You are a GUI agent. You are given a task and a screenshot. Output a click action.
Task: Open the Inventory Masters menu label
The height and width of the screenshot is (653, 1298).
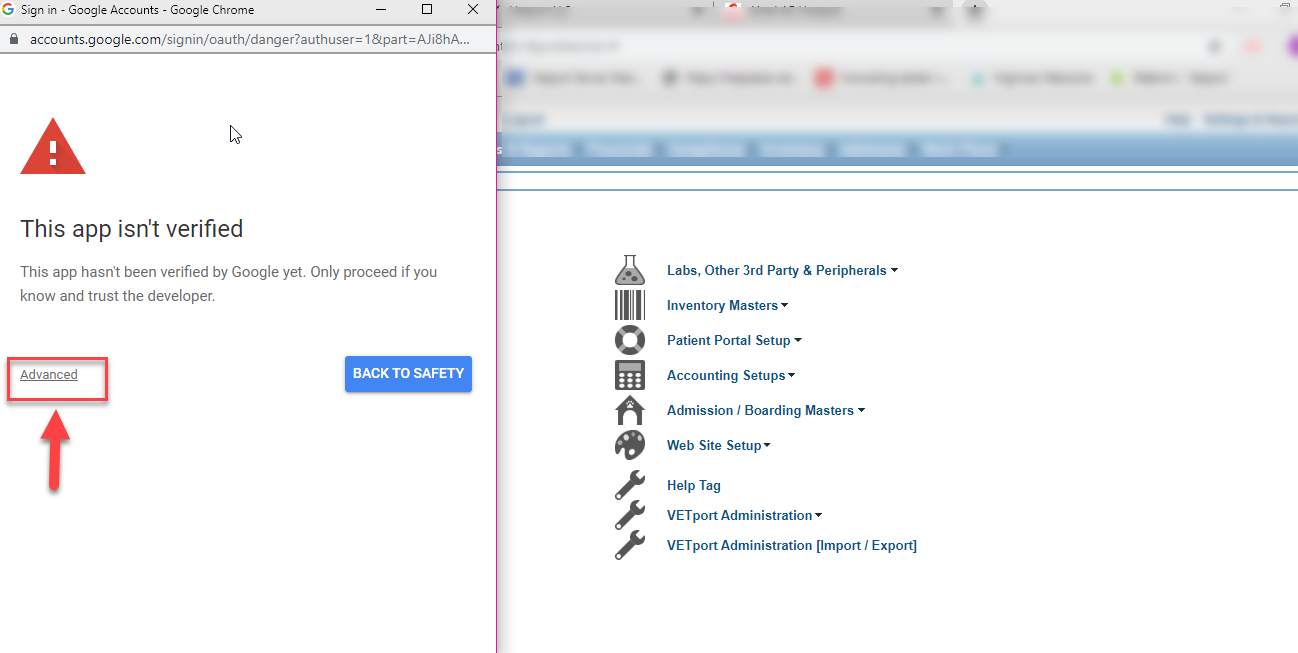pyautogui.click(x=722, y=305)
